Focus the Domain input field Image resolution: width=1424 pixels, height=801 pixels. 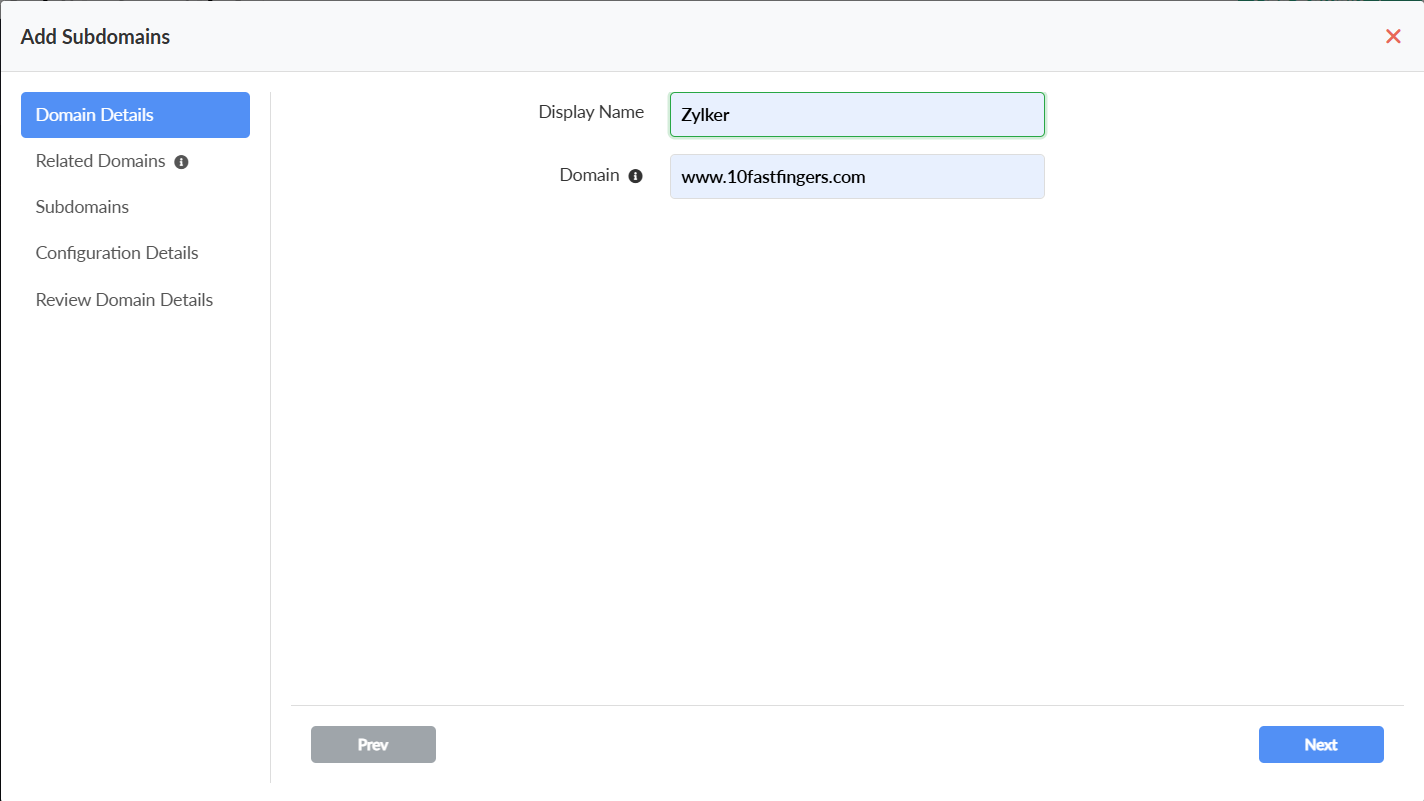coord(857,177)
